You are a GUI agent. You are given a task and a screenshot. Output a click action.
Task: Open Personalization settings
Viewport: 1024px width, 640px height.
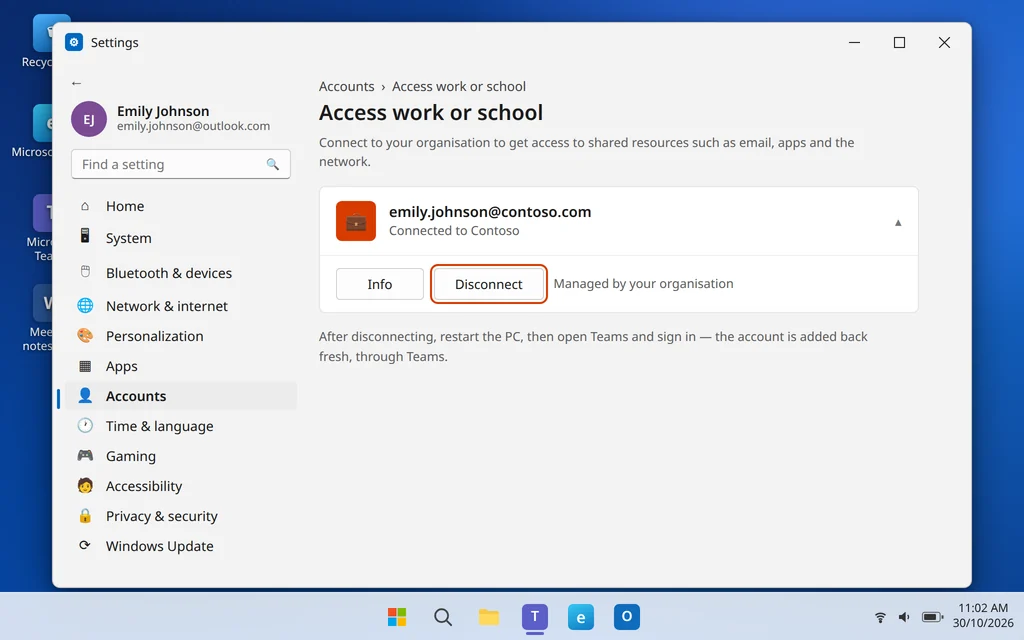coord(181,336)
